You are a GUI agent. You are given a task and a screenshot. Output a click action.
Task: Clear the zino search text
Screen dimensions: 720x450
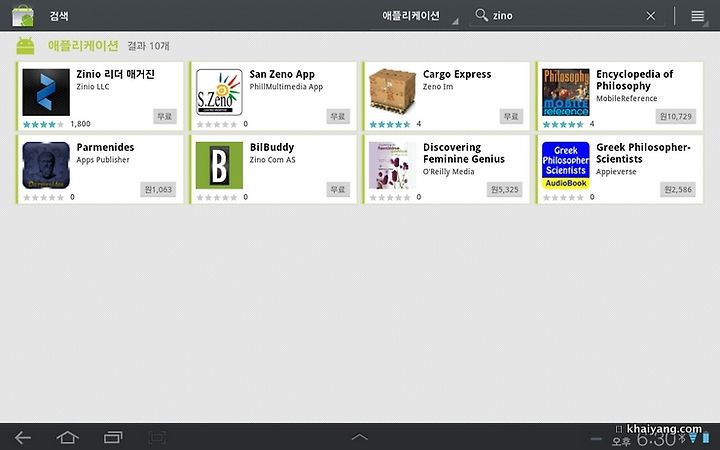coord(651,16)
